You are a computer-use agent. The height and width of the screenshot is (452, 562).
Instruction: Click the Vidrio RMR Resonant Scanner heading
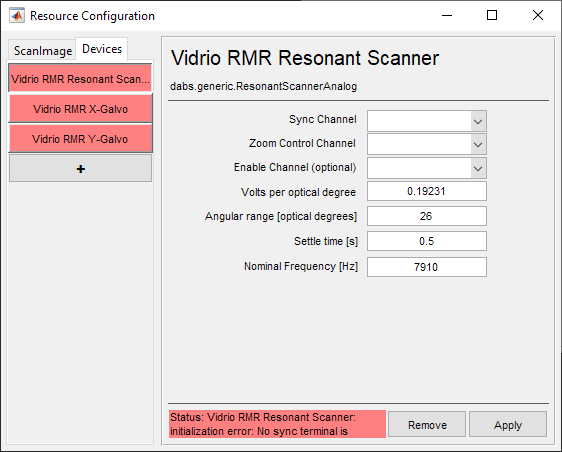305,58
